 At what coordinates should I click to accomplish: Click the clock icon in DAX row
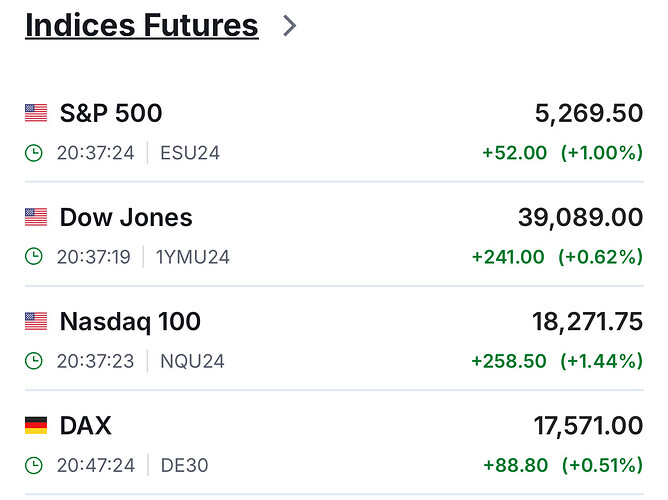click(34, 465)
